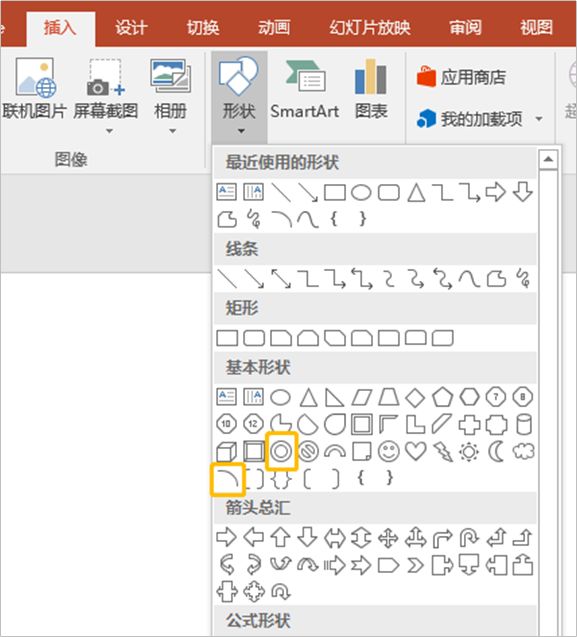The height and width of the screenshot is (637, 577).
Task: Select the triangle in recently used shapes
Action: pos(416,193)
